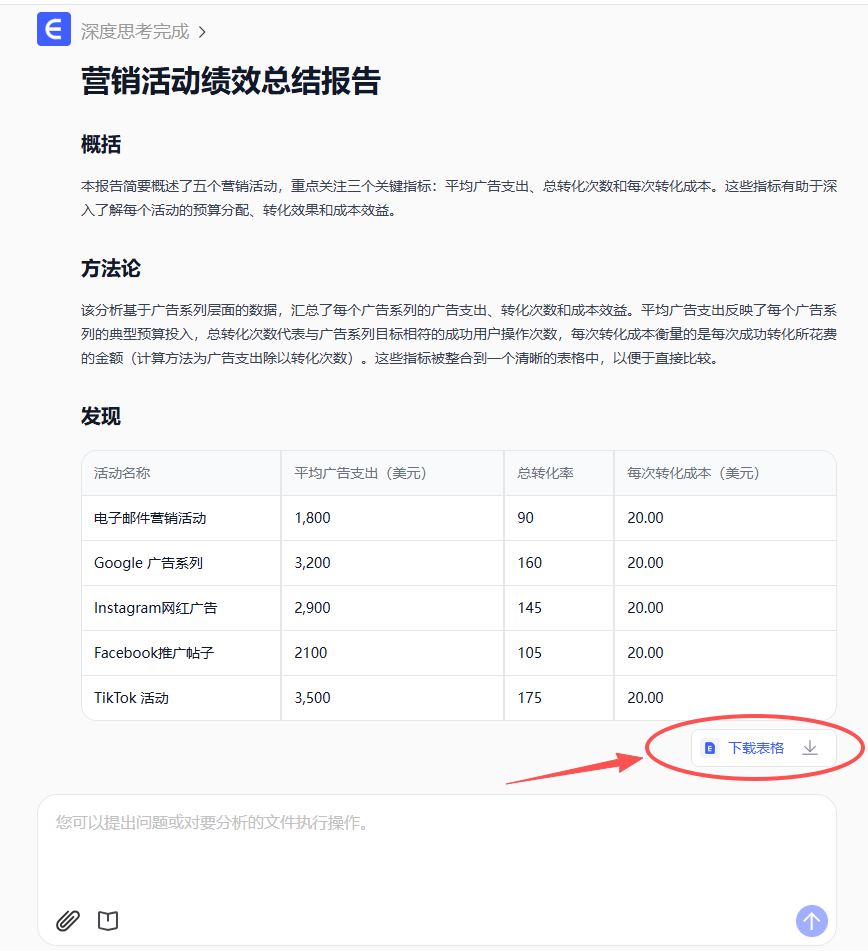Click the 每次转化成本（美元） column header
This screenshot has width=868, height=951.
pyautogui.click(x=693, y=473)
